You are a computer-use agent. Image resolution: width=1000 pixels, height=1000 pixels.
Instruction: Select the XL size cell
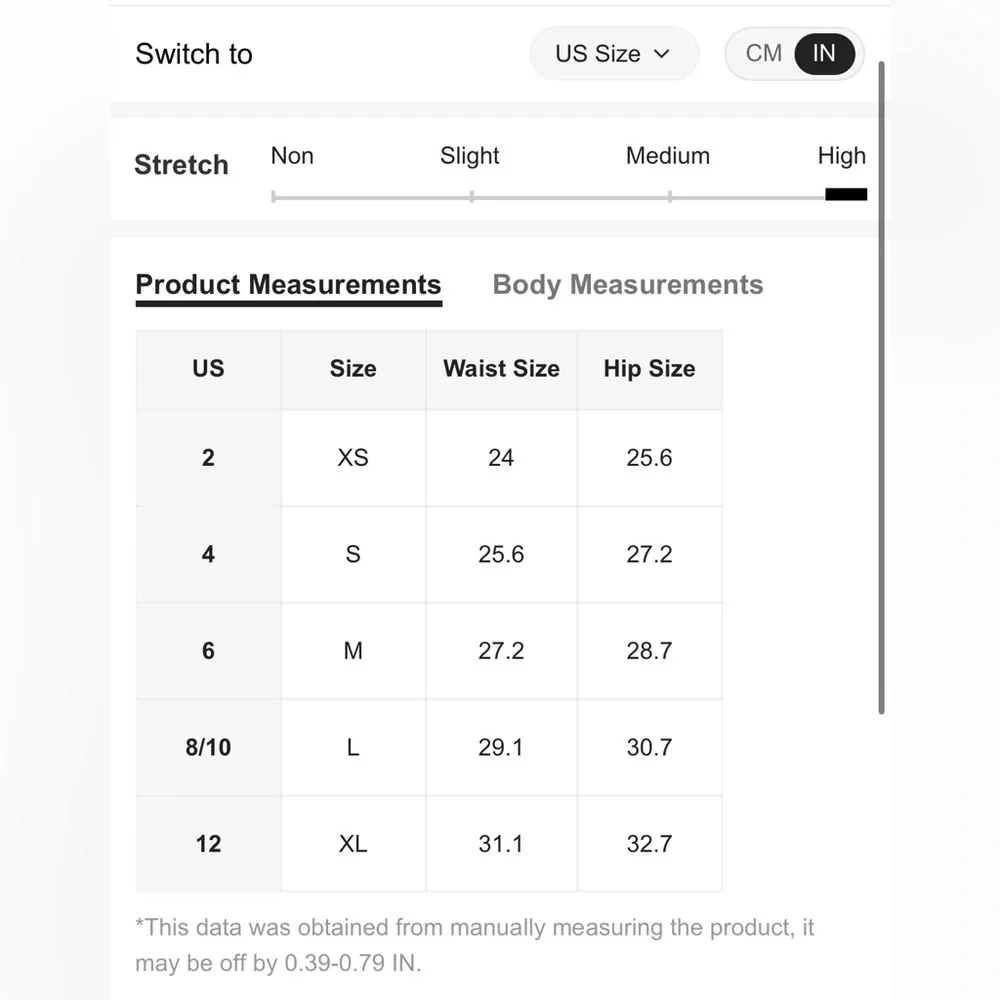pos(353,844)
